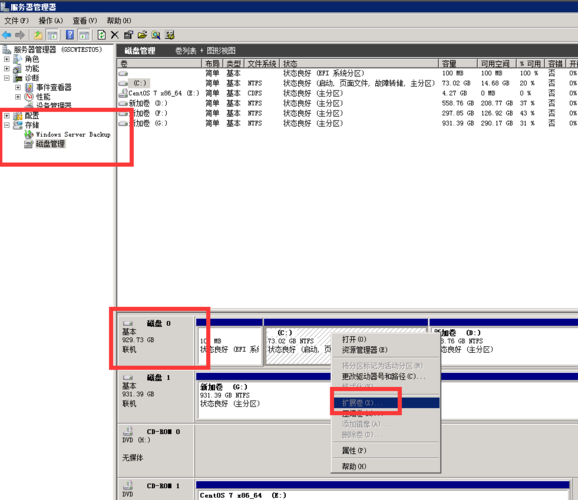Choose 资源管理器(E) in the context menu
The width and height of the screenshot is (578, 500).
tap(386, 350)
